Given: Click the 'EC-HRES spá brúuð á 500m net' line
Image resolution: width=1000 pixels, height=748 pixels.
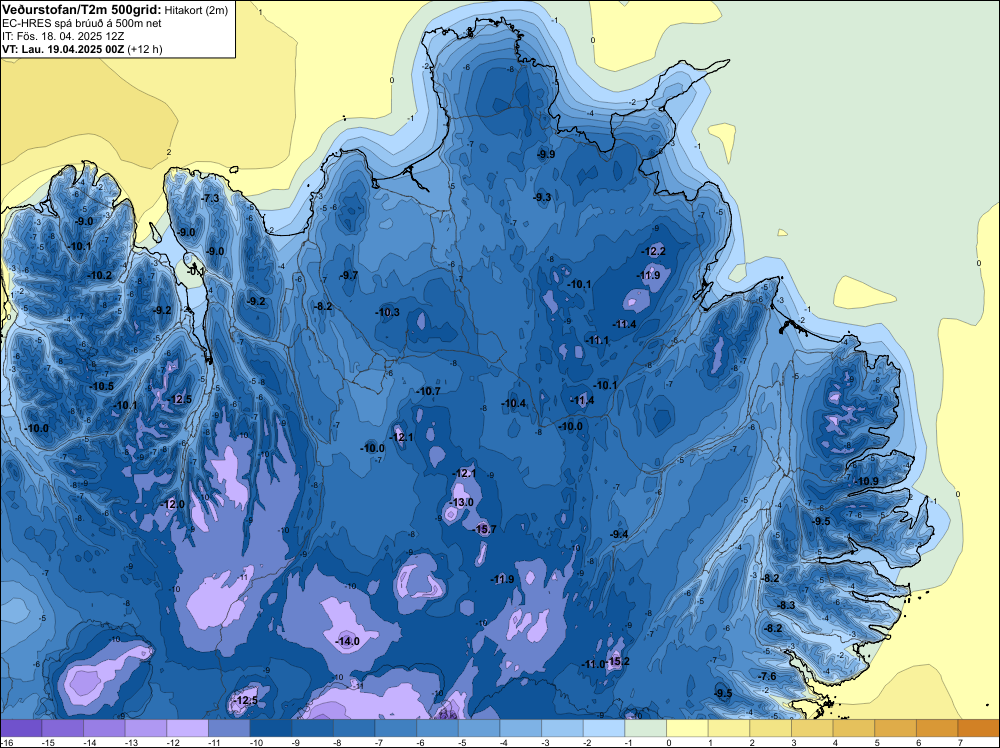Looking at the screenshot, I should pos(81,24).
